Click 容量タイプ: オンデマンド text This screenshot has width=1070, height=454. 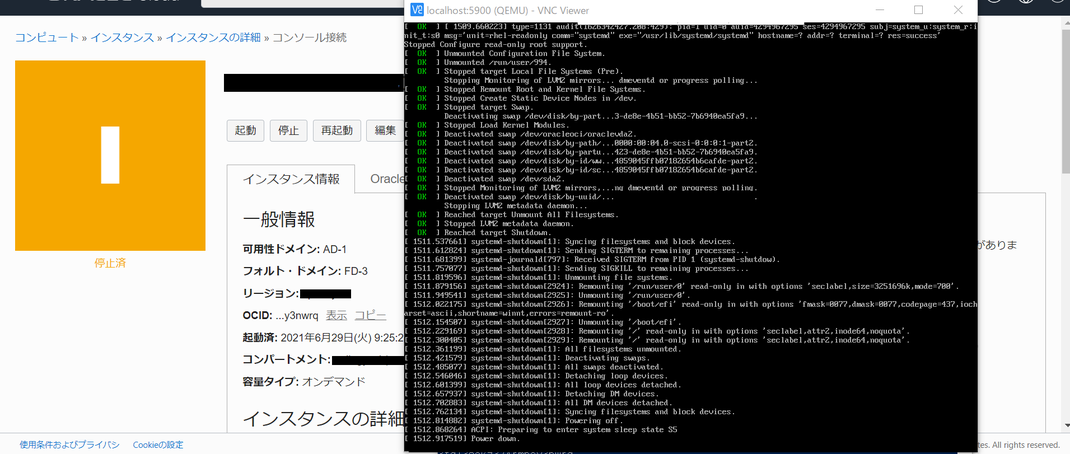tap(304, 382)
